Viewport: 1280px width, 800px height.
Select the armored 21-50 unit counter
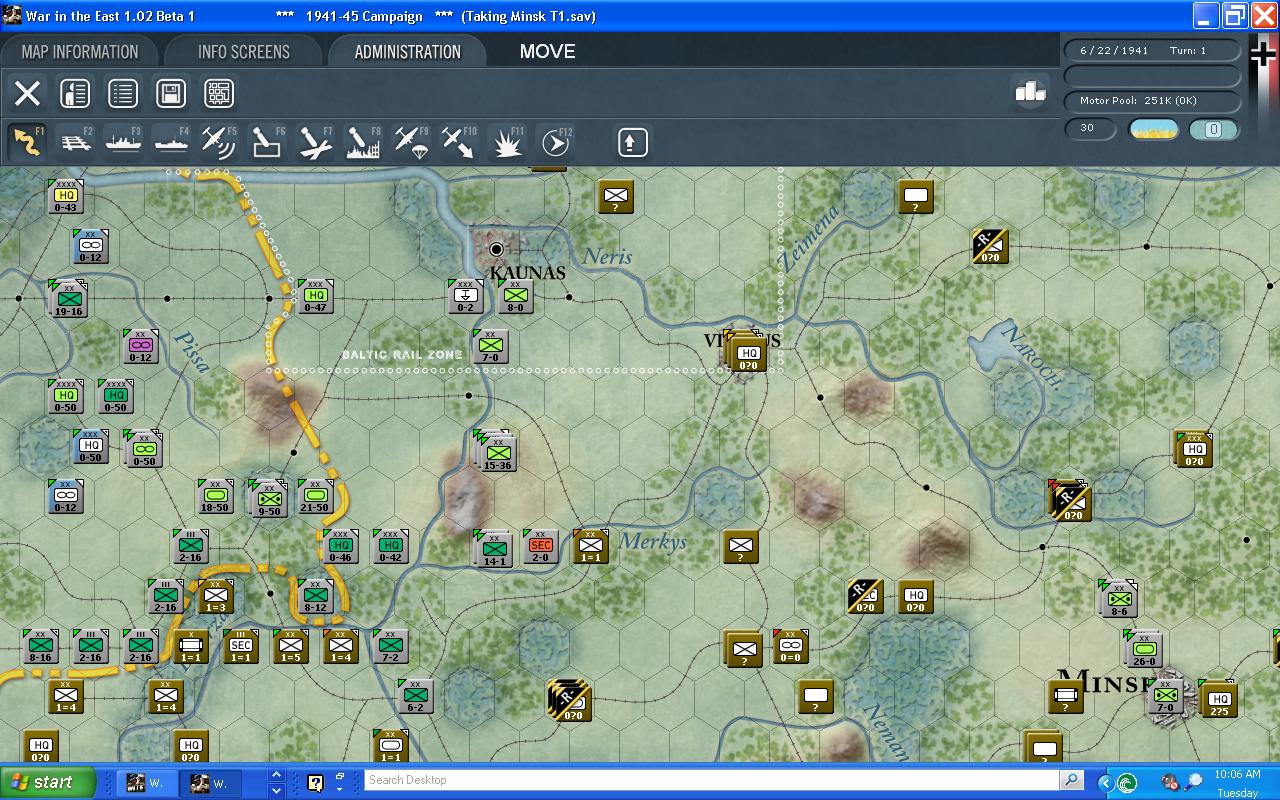(315, 496)
